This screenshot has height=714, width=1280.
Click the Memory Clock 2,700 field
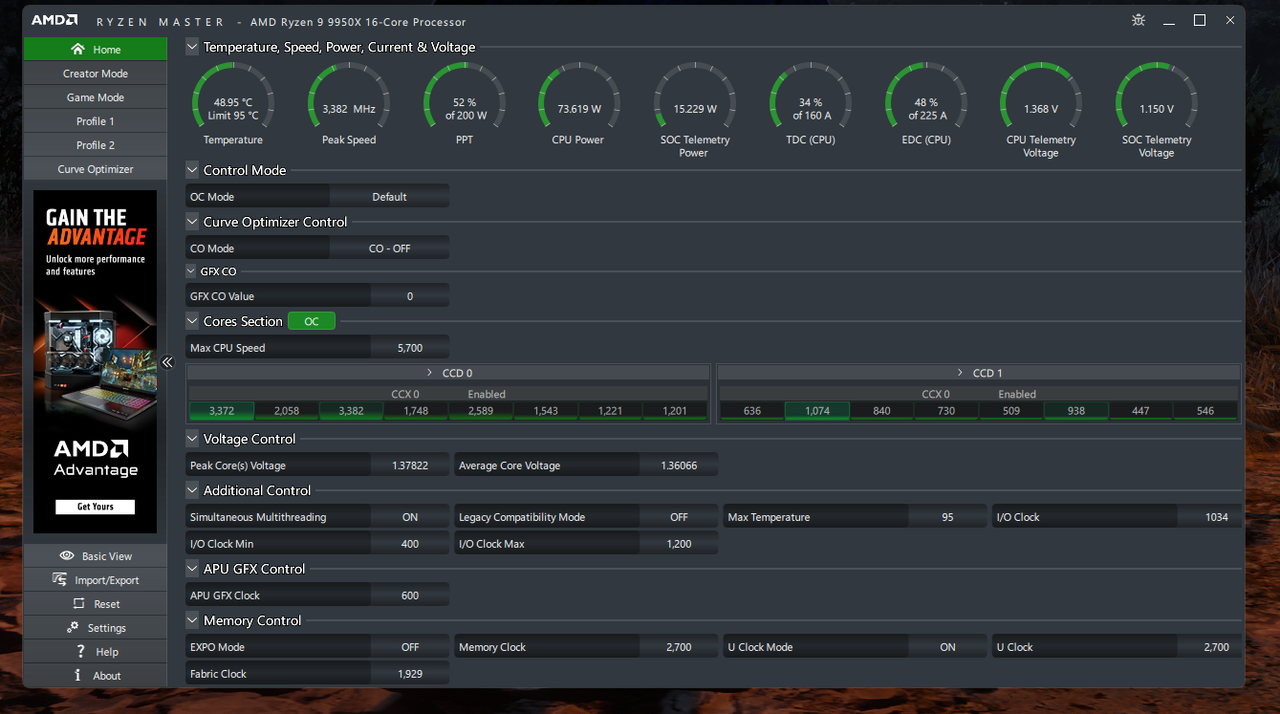(x=679, y=647)
